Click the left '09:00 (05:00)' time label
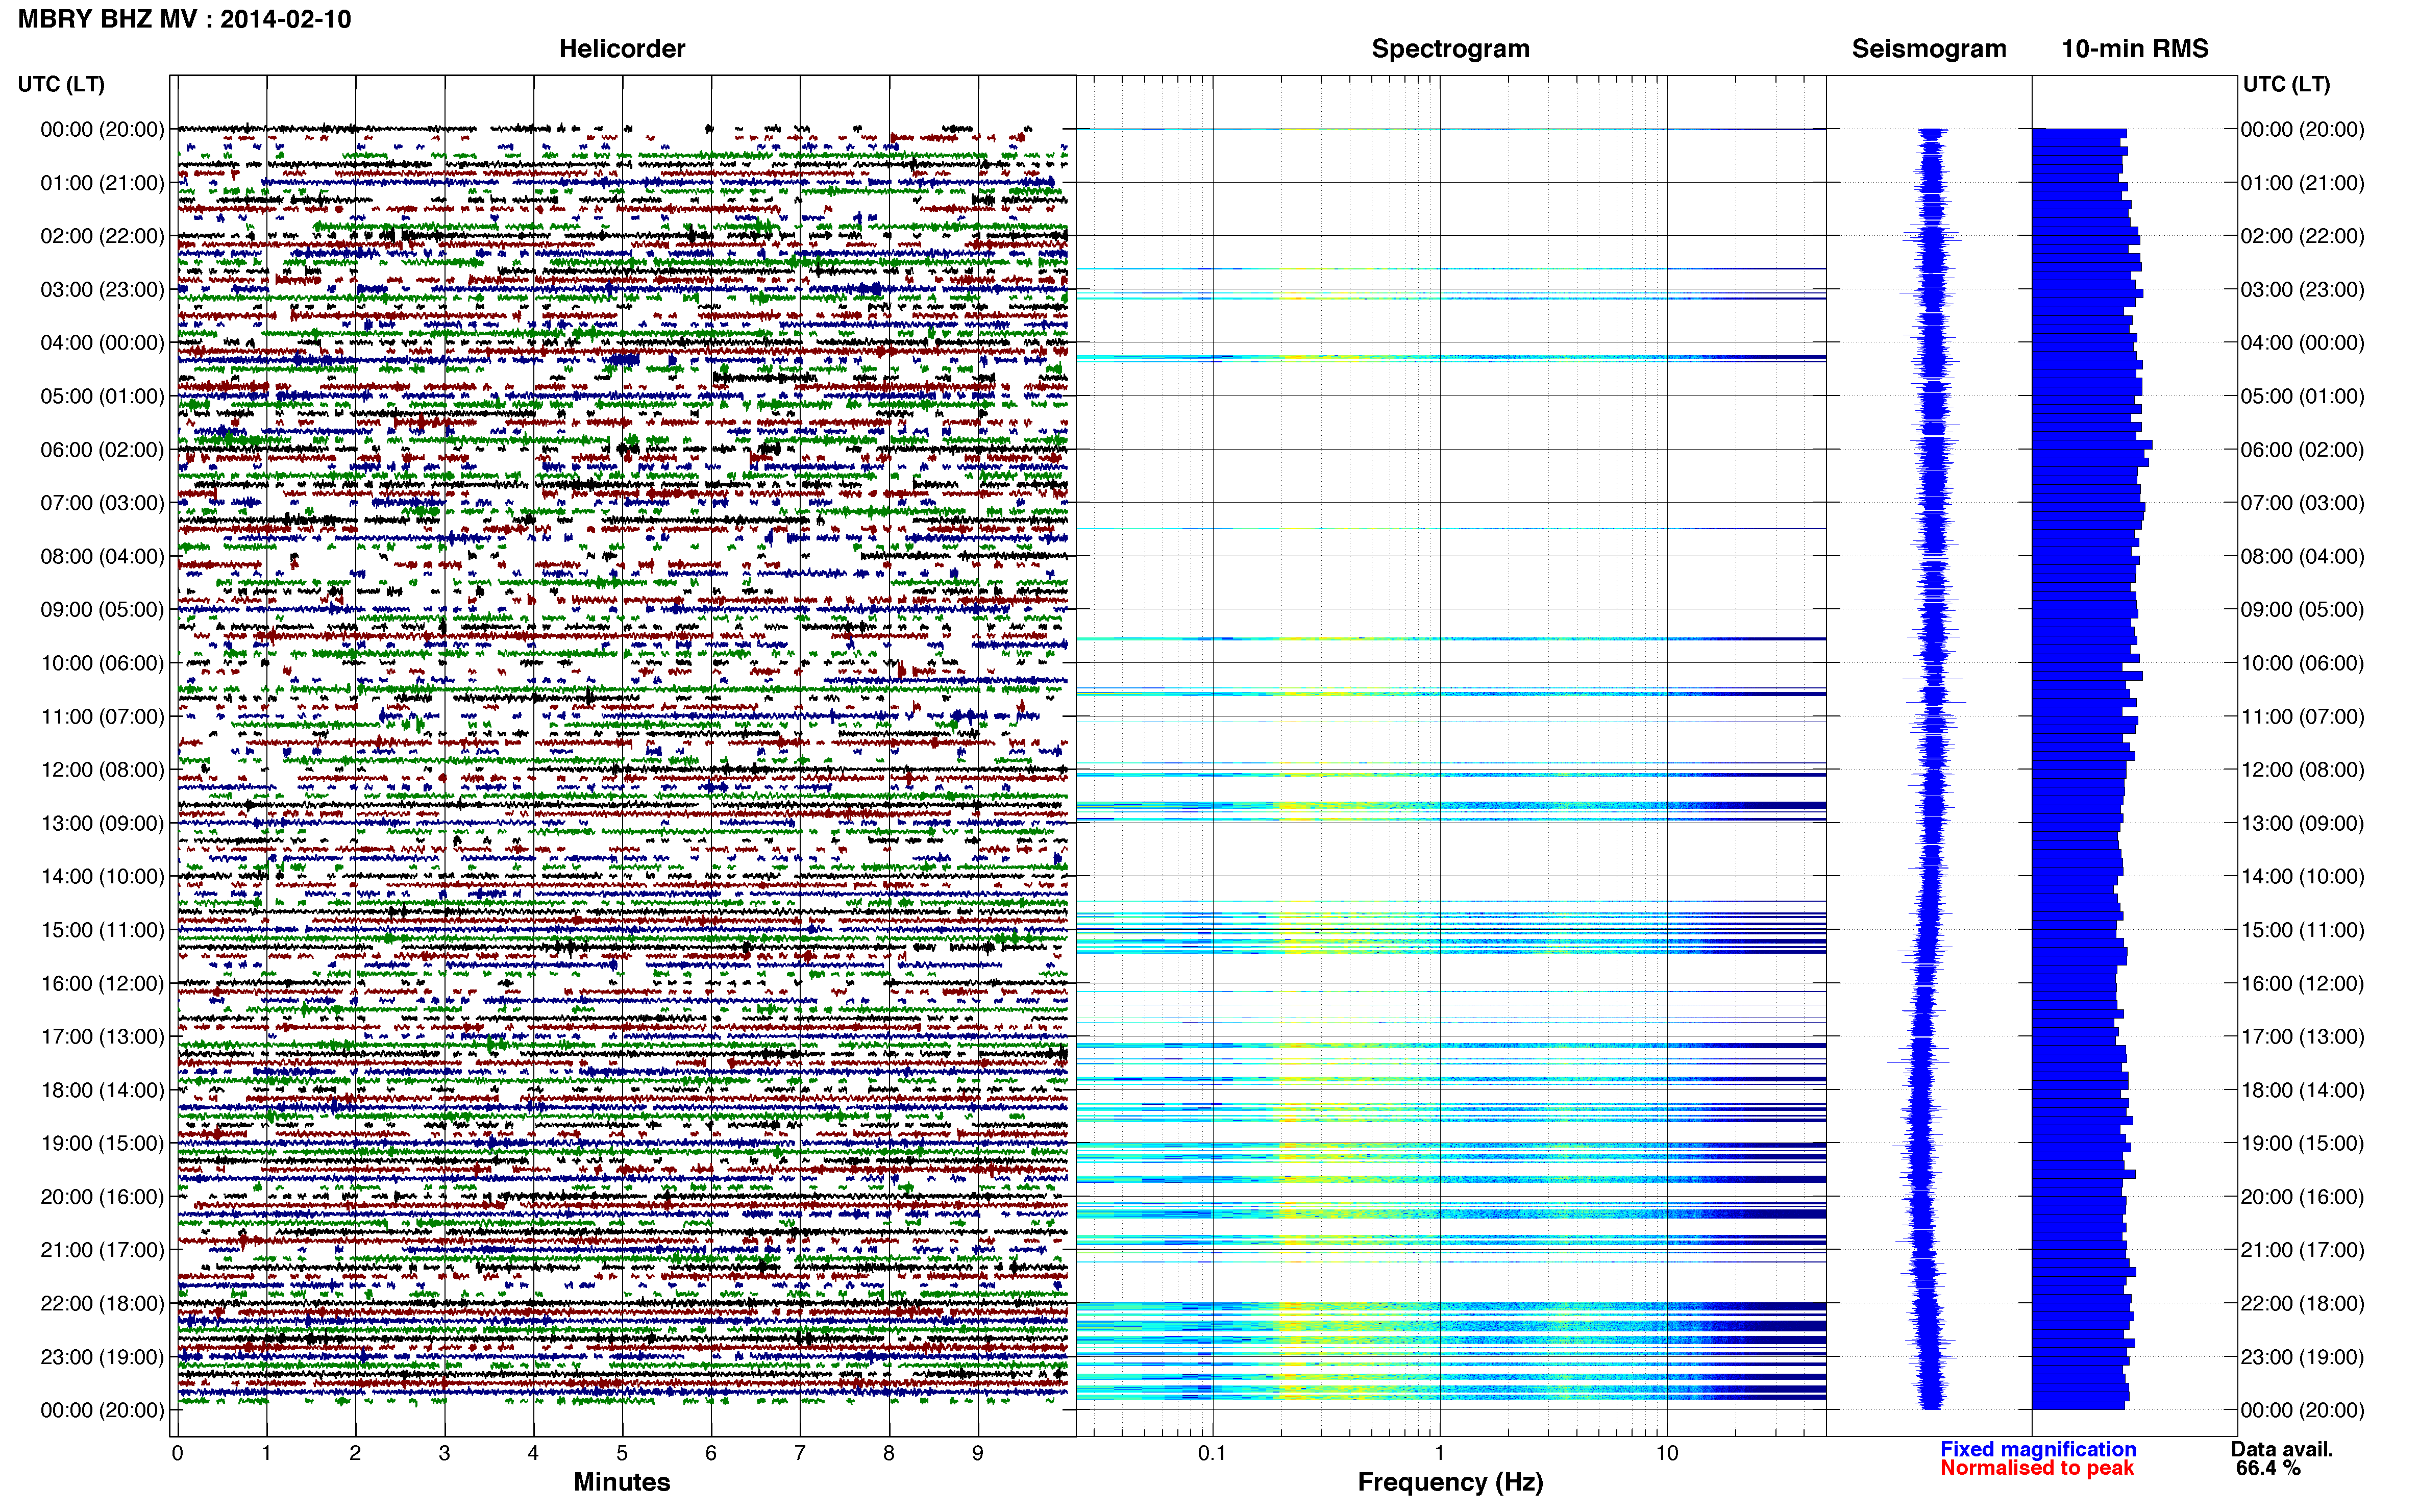The width and height of the screenshot is (2419, 1512). pyautogui.click(x=102, y=610)
